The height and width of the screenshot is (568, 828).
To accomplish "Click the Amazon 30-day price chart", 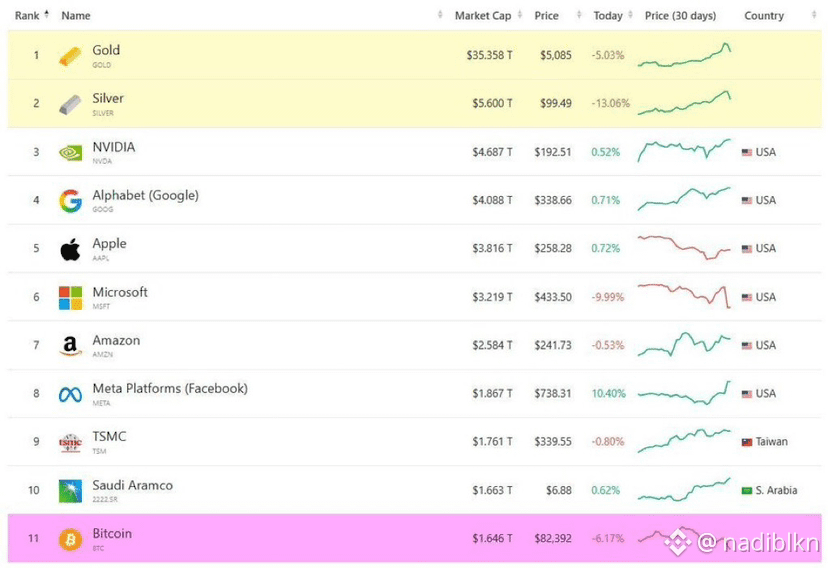I will point(684,344).
